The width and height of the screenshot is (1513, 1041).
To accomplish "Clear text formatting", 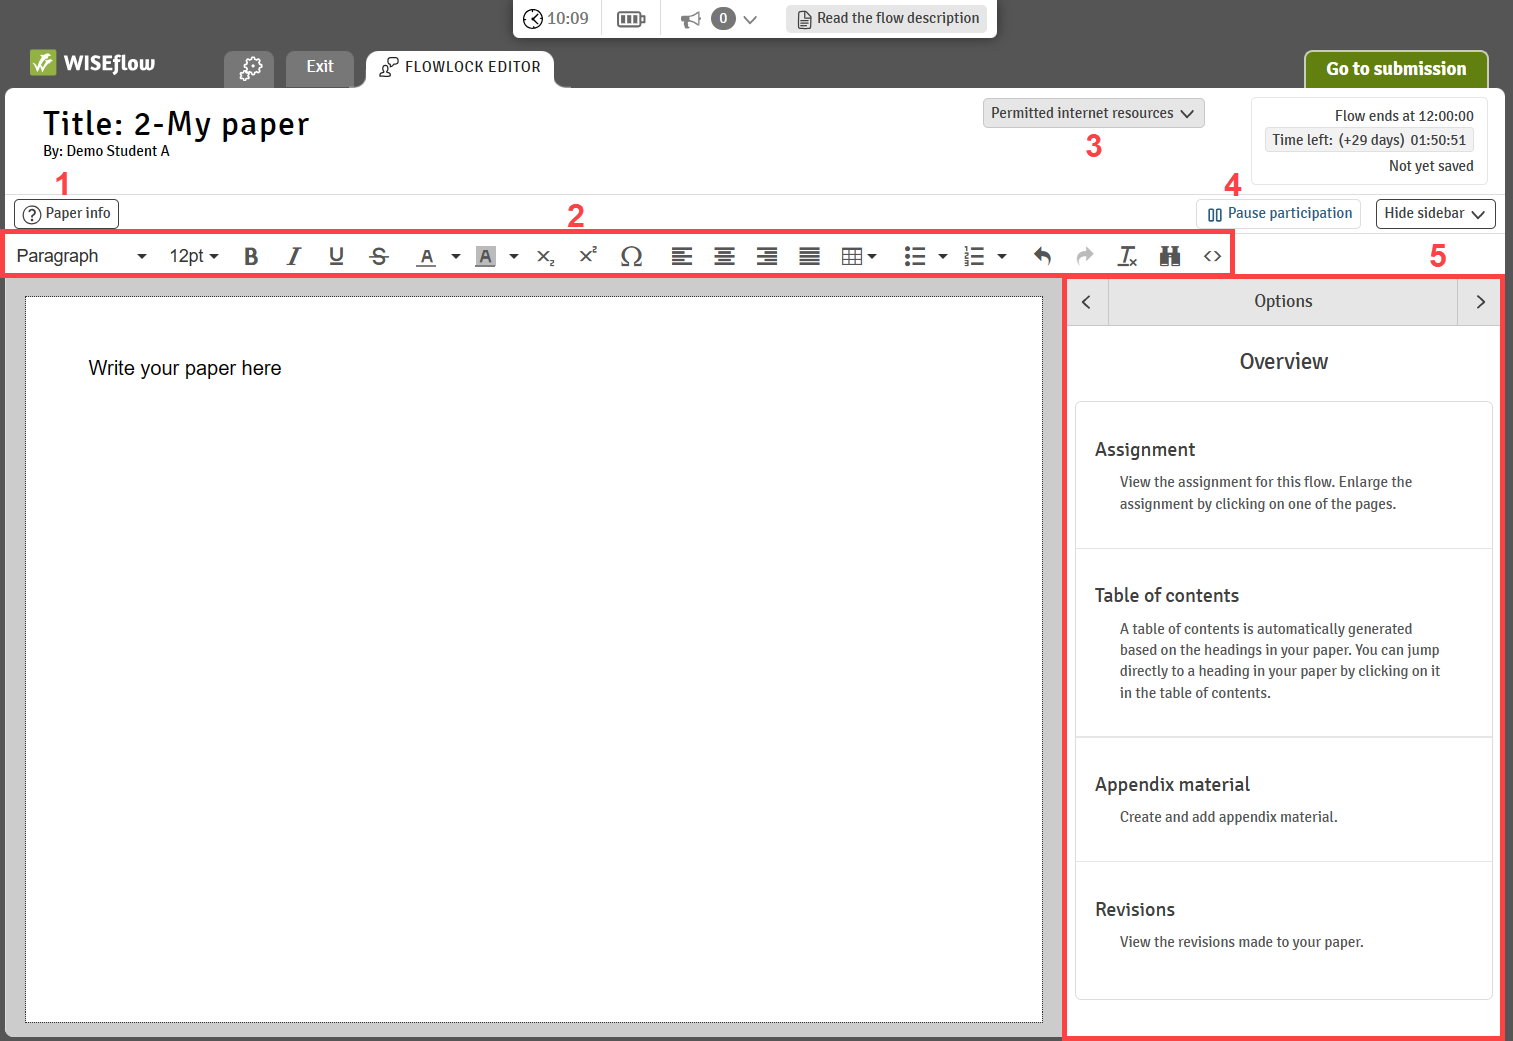I will (x=1127, y=256).
